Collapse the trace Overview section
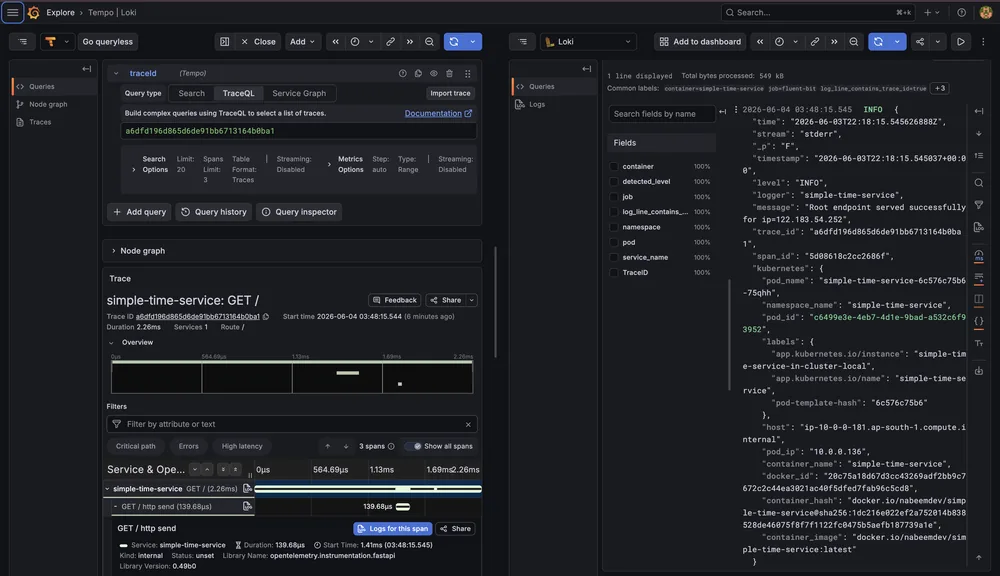The width and height of the screenshot is (1000, 576). click(112, 343)
